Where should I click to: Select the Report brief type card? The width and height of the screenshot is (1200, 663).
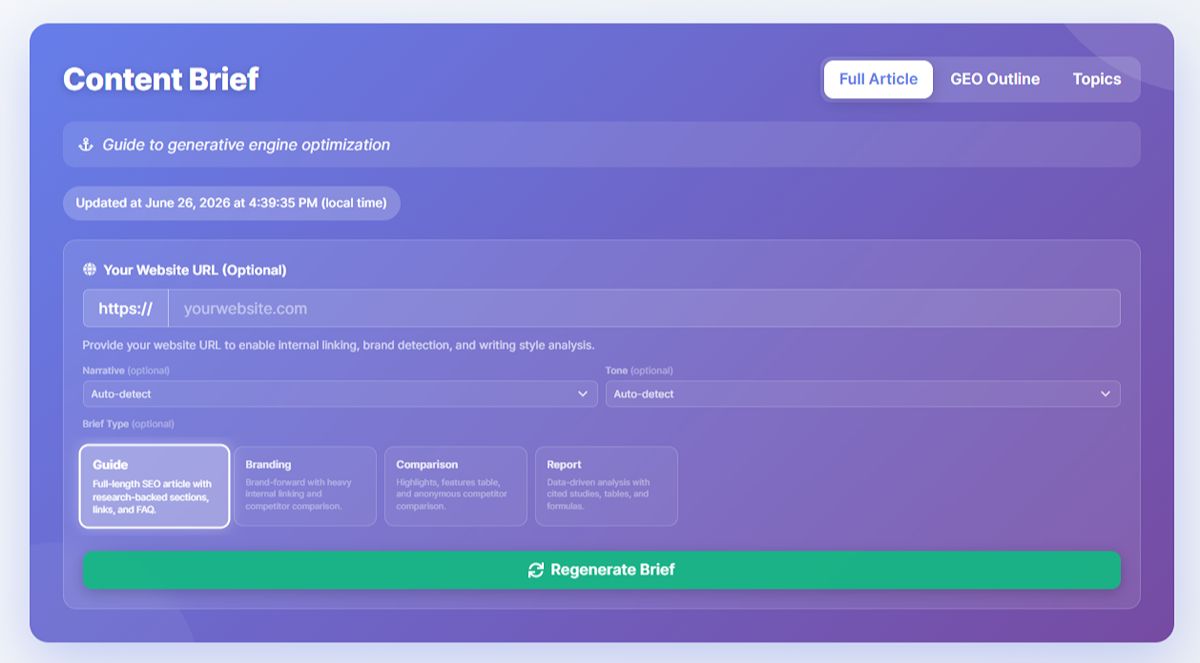pos(607,486)
